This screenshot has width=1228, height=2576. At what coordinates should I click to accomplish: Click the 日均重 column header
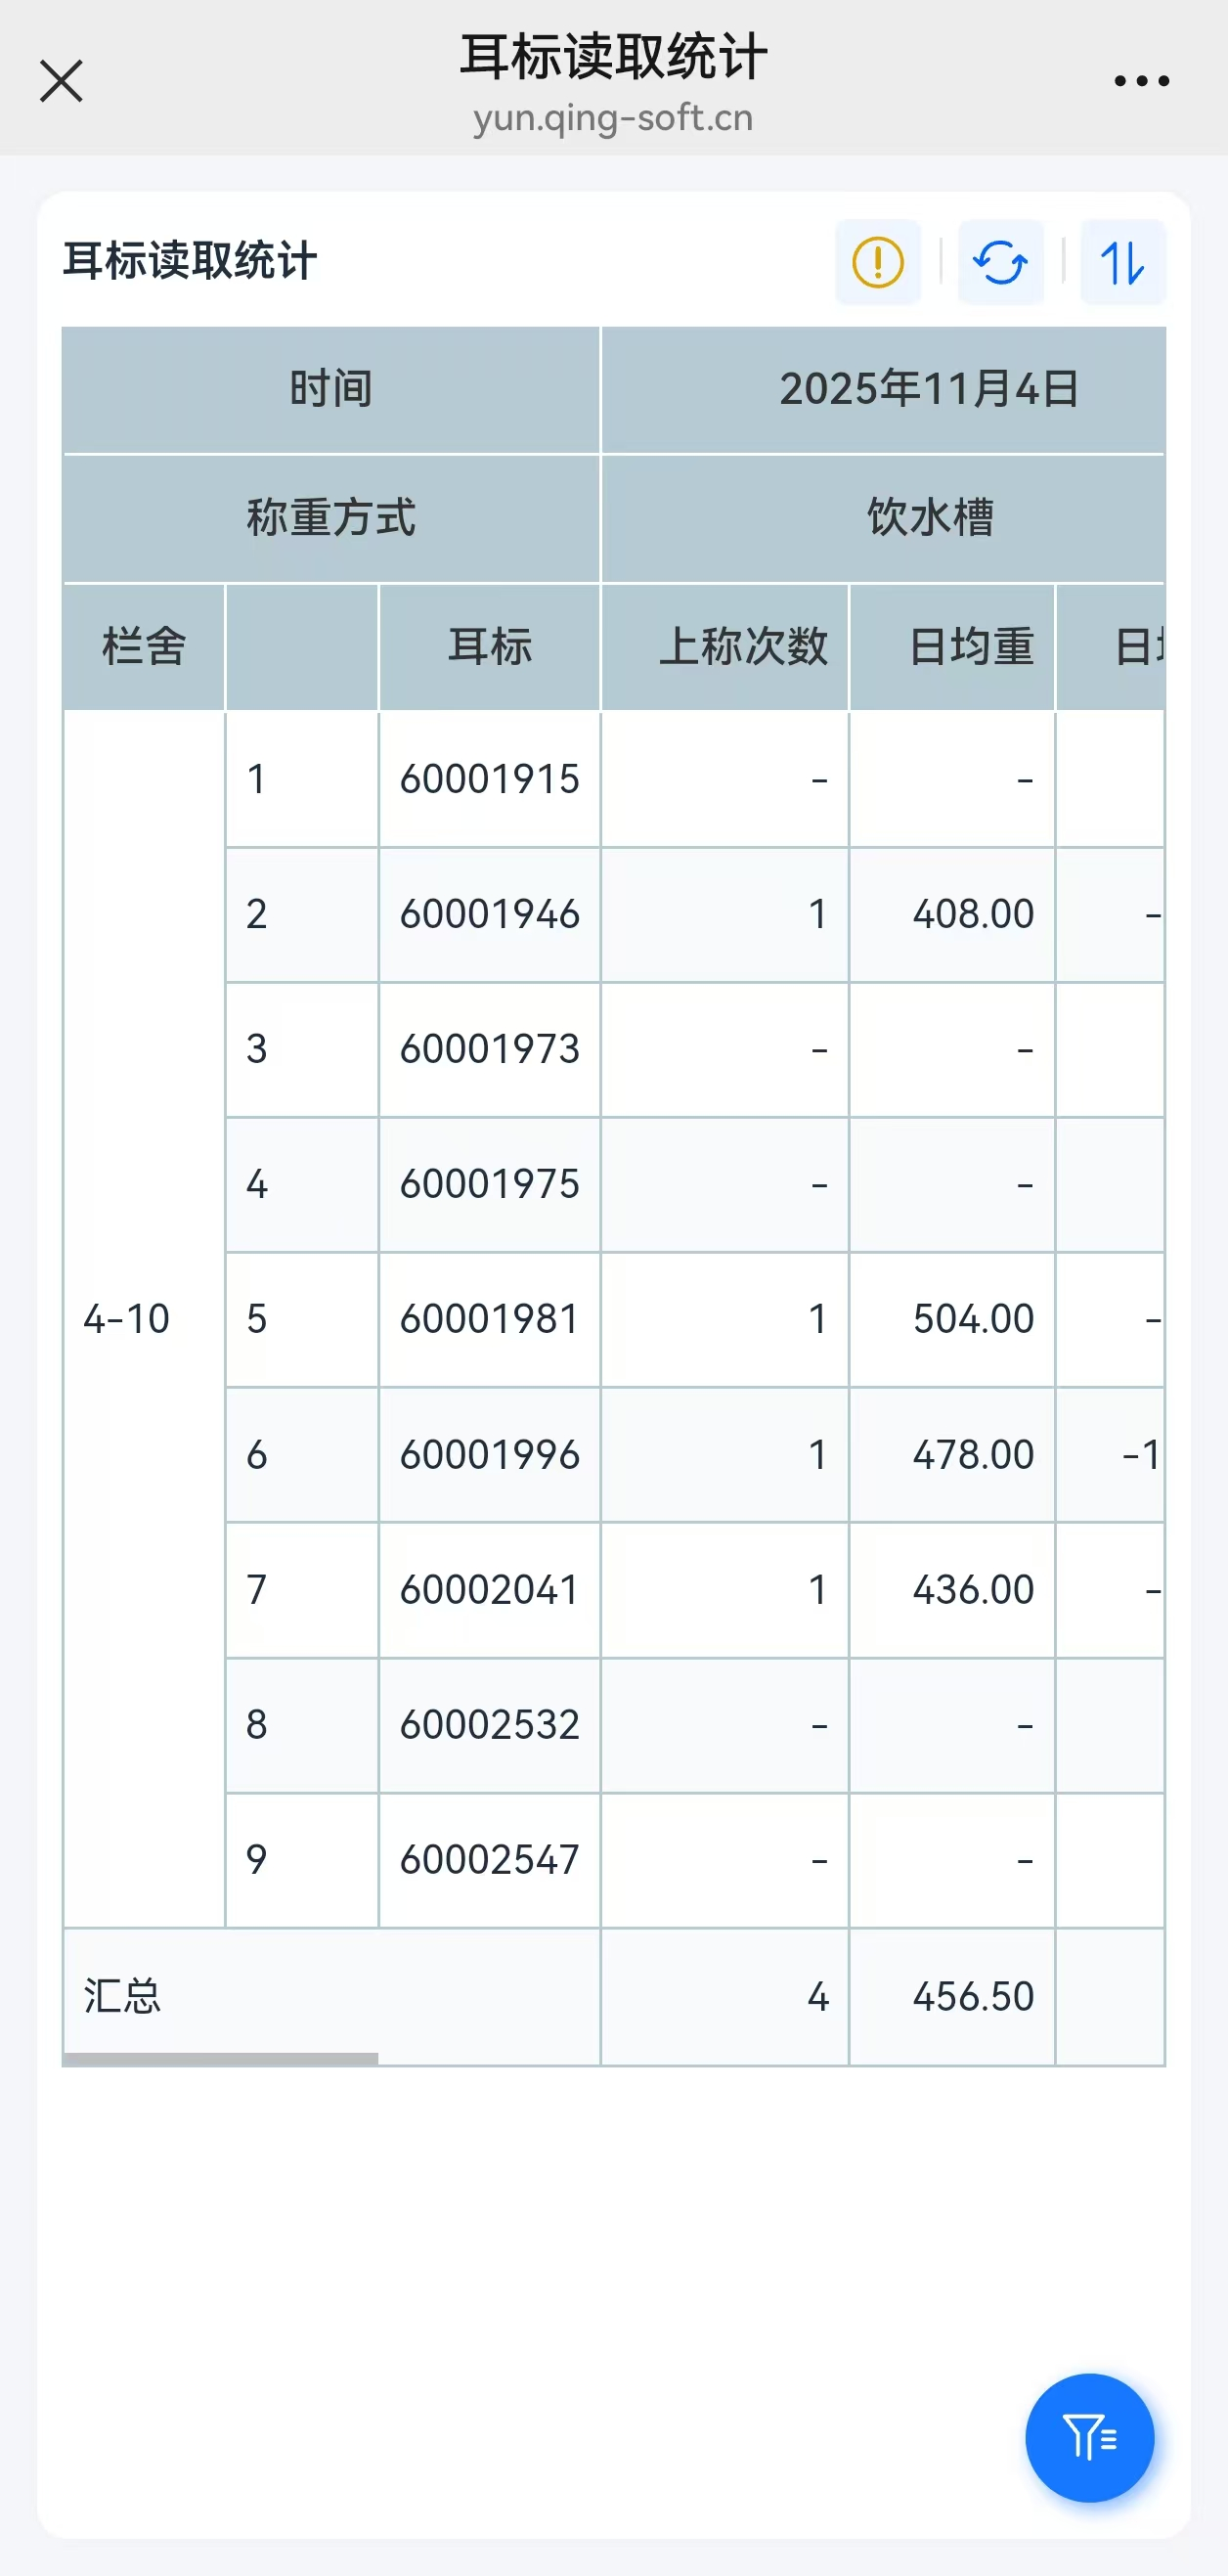pyautogui.click(x=970, y=646)
